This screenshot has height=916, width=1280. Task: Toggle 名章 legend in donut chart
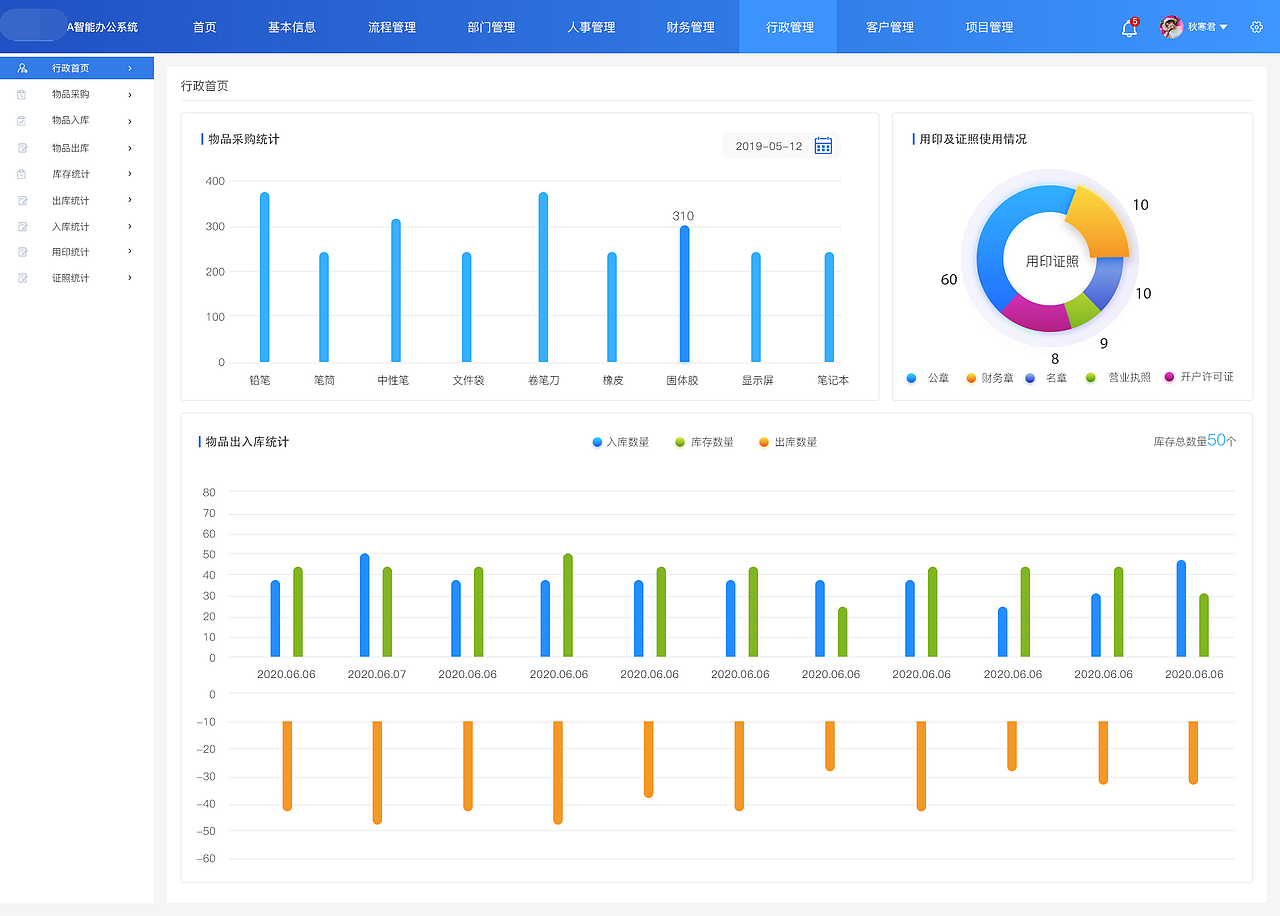tap(1047, 378)
